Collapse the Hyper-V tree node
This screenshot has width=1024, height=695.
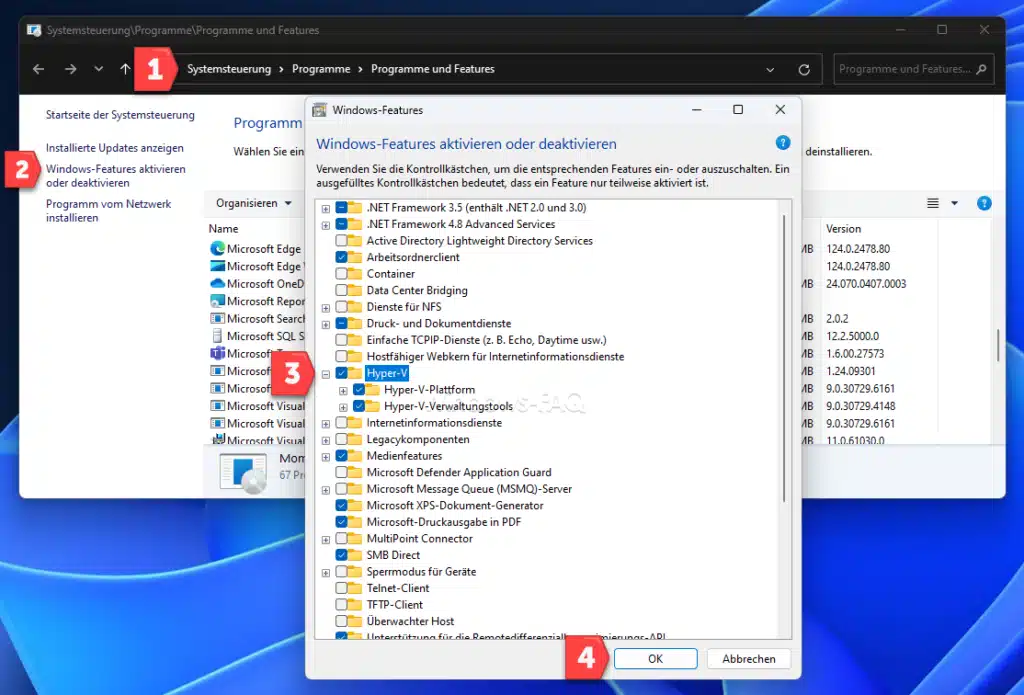[325, 374]
